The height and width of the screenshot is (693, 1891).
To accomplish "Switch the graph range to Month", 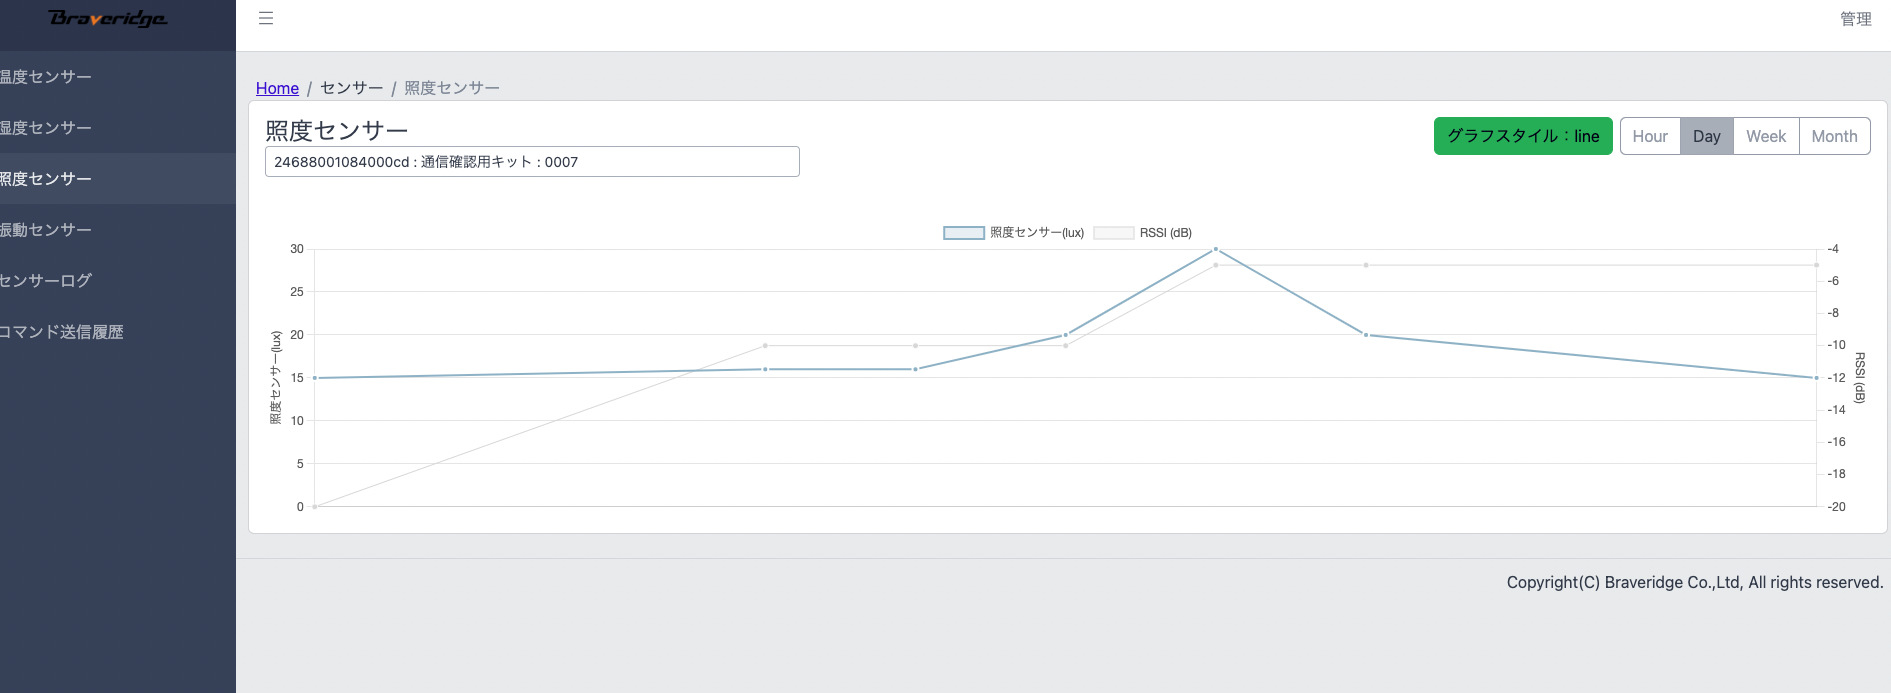I will point(1834,136).
